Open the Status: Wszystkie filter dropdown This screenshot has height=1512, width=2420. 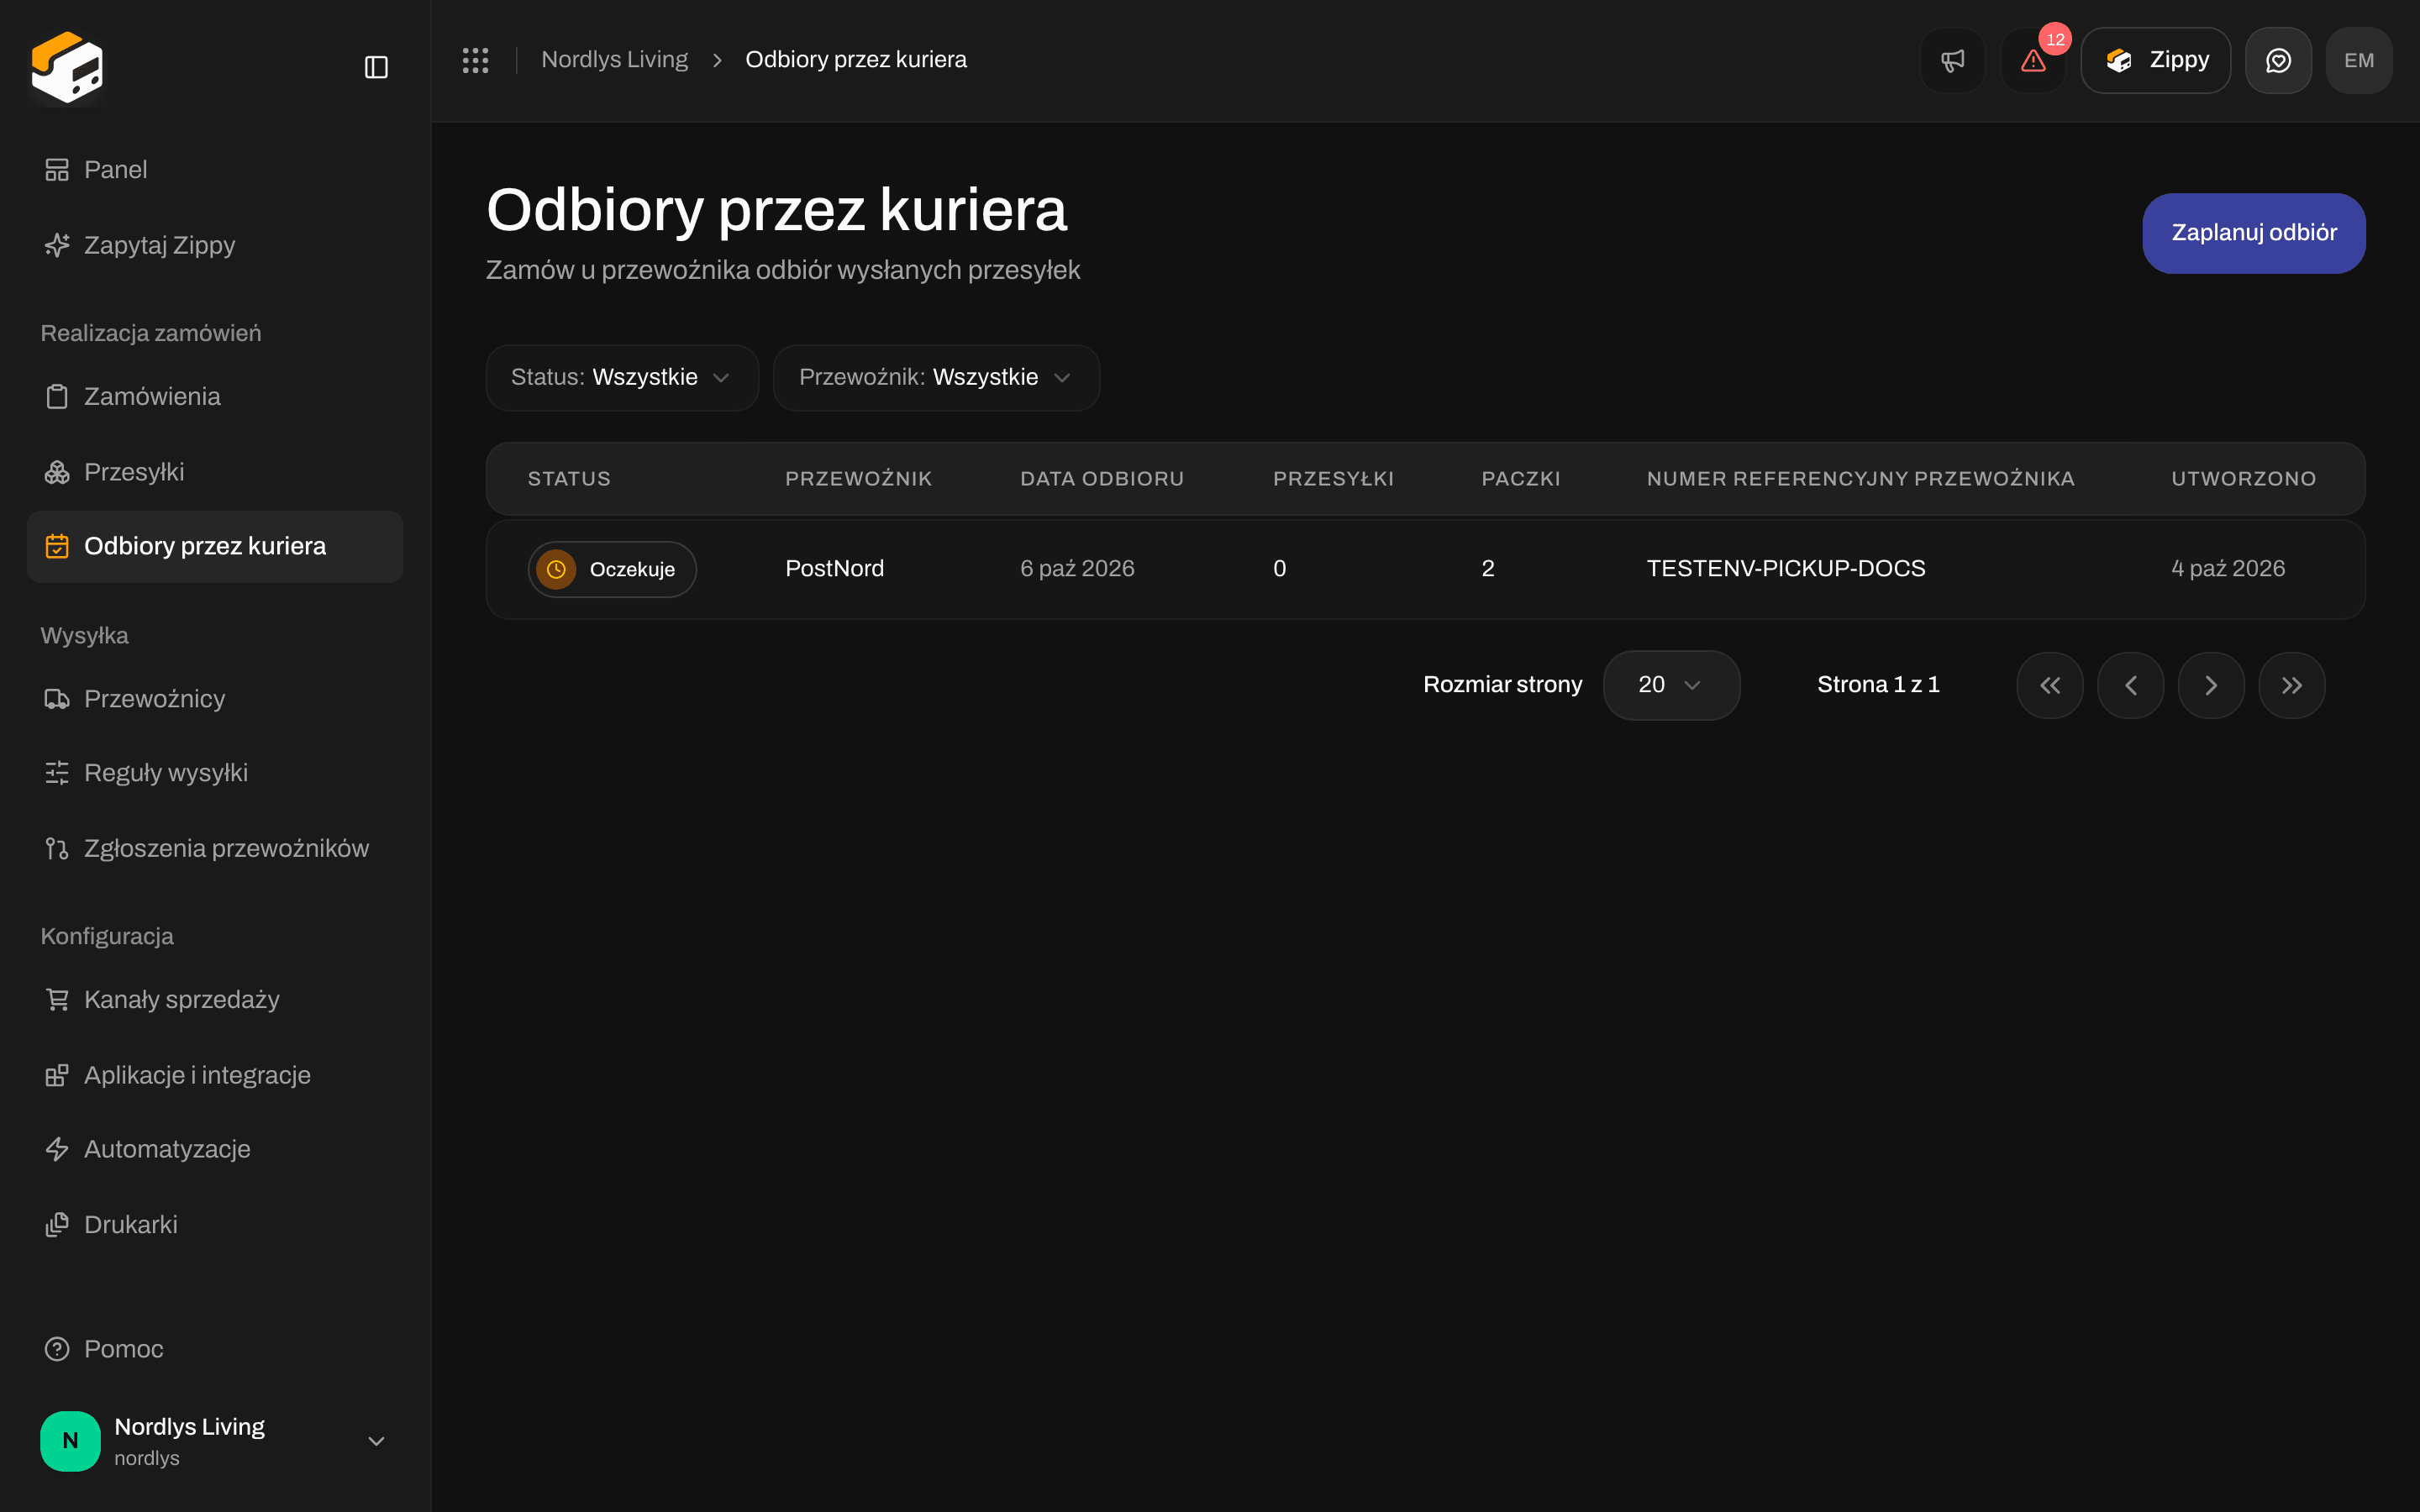point(622,378)
